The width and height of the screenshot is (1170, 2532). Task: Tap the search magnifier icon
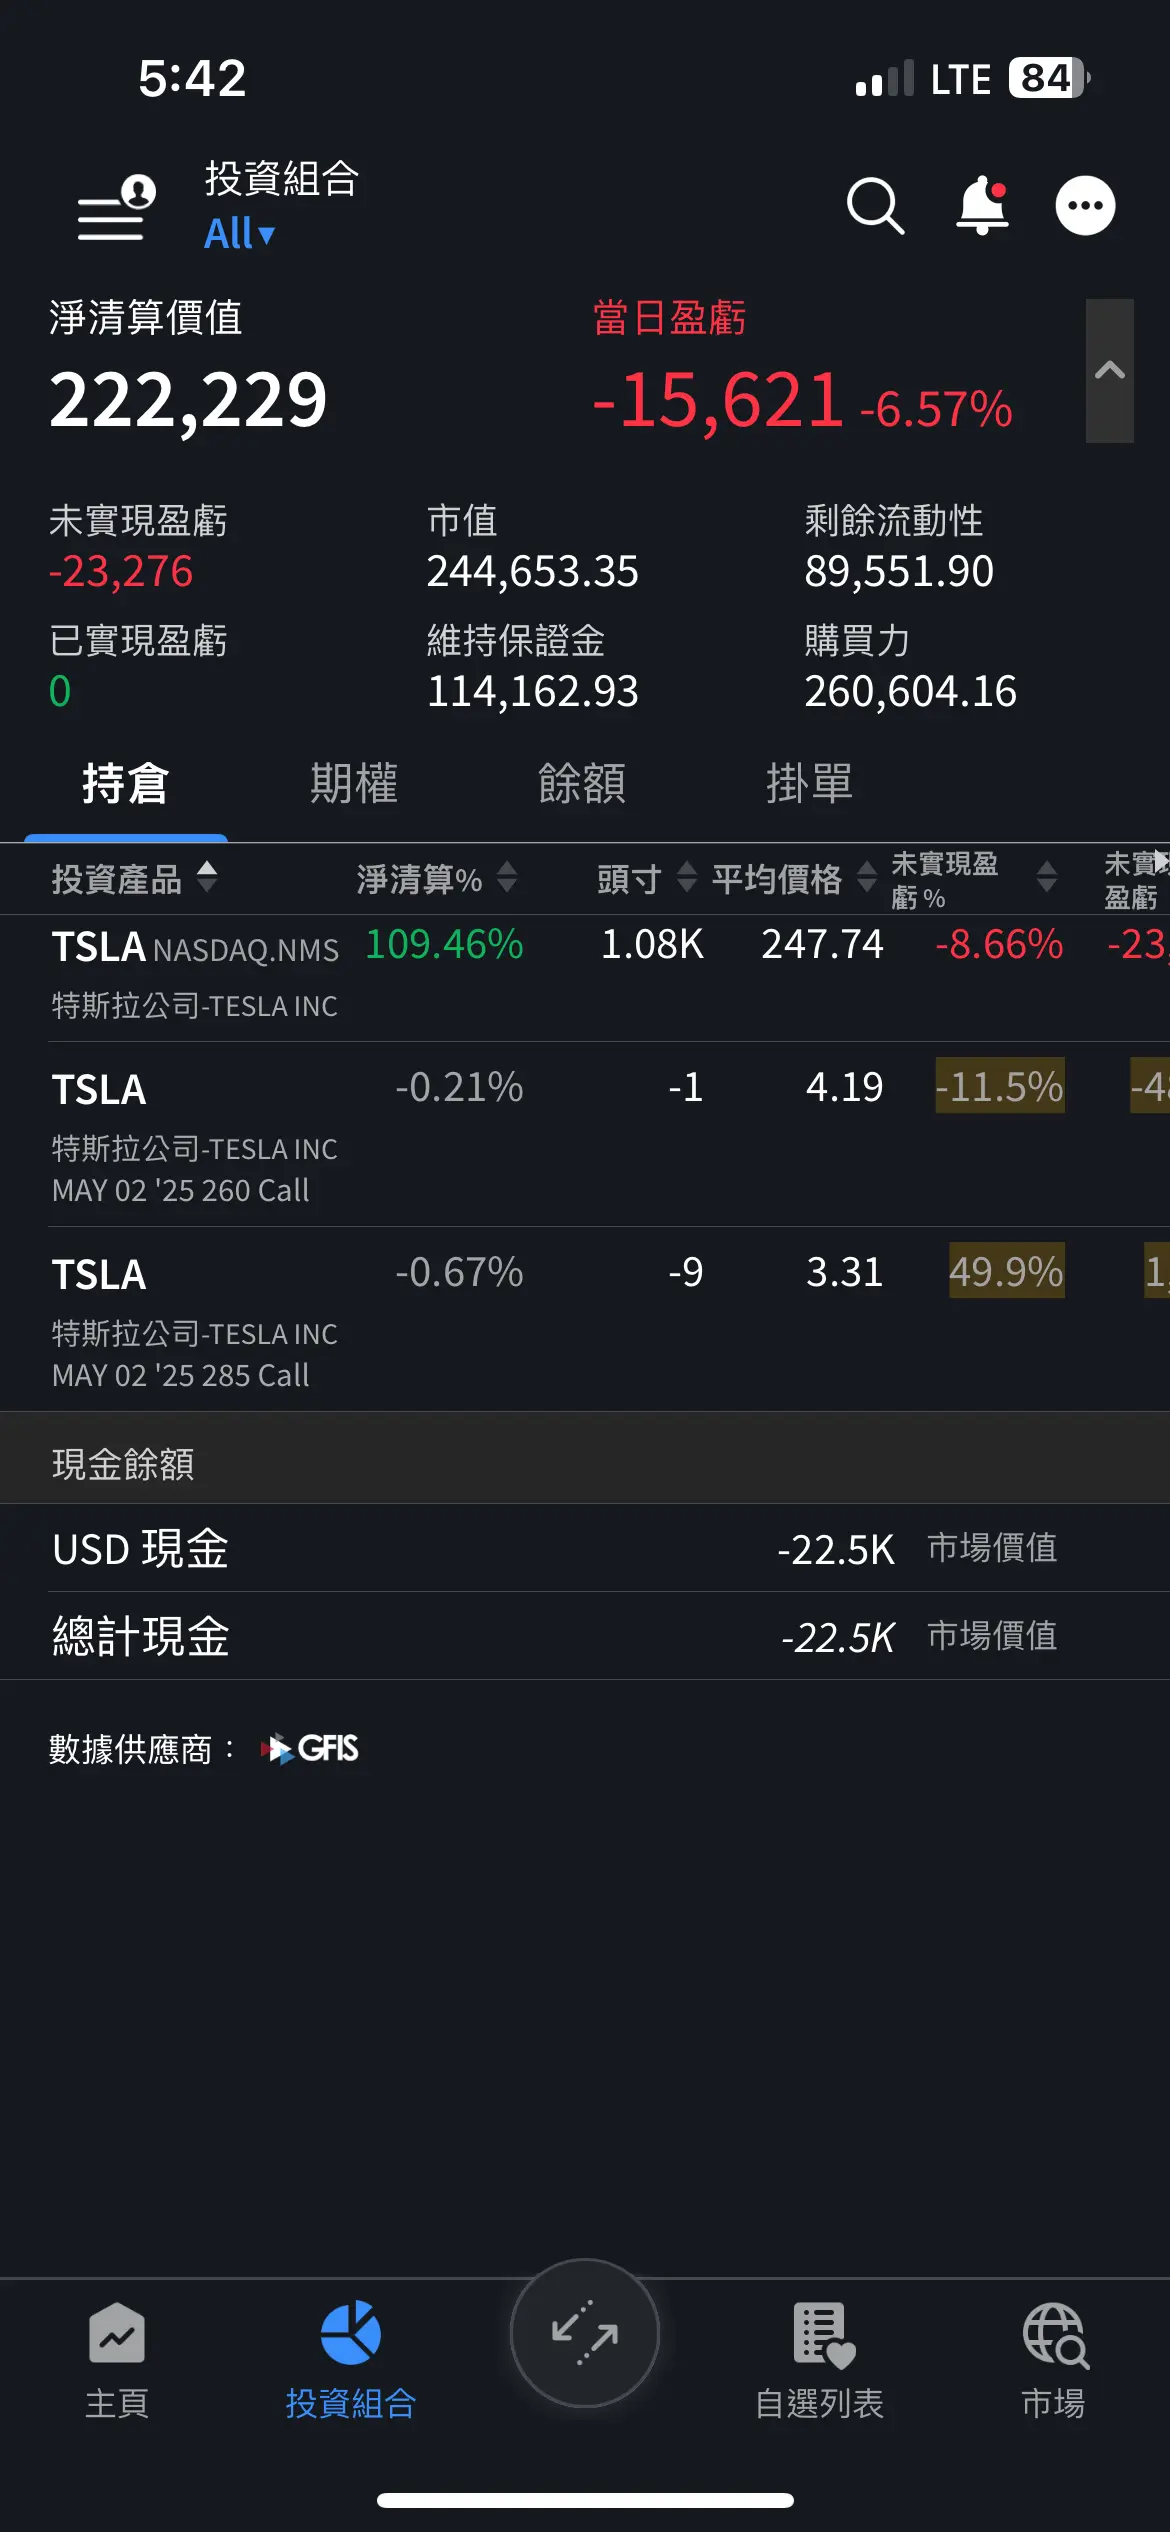(x=875, y=206)
